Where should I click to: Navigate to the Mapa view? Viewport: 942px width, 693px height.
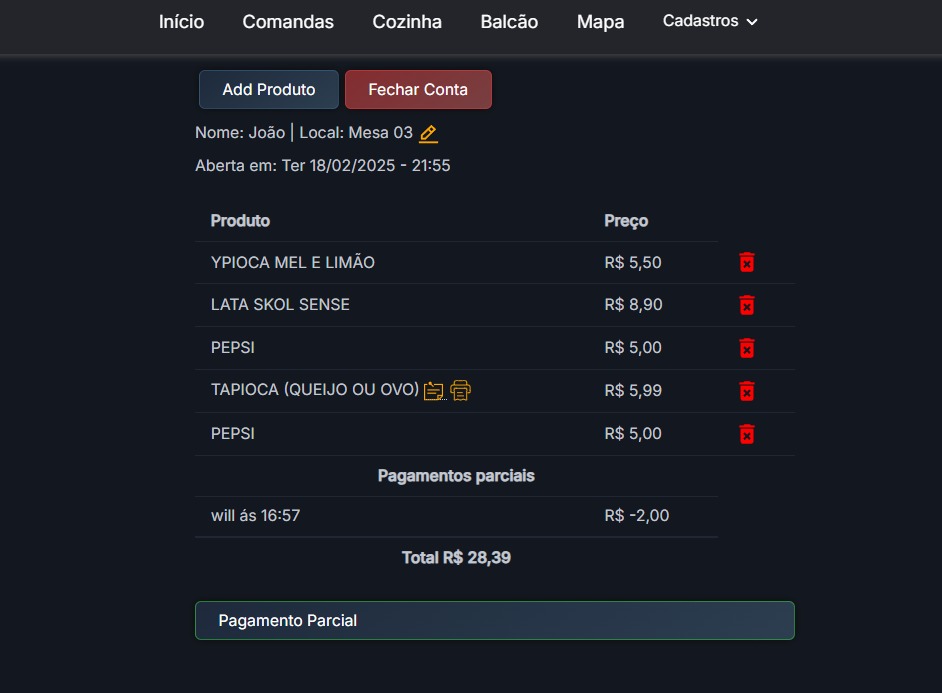click(x=600, y=21)
